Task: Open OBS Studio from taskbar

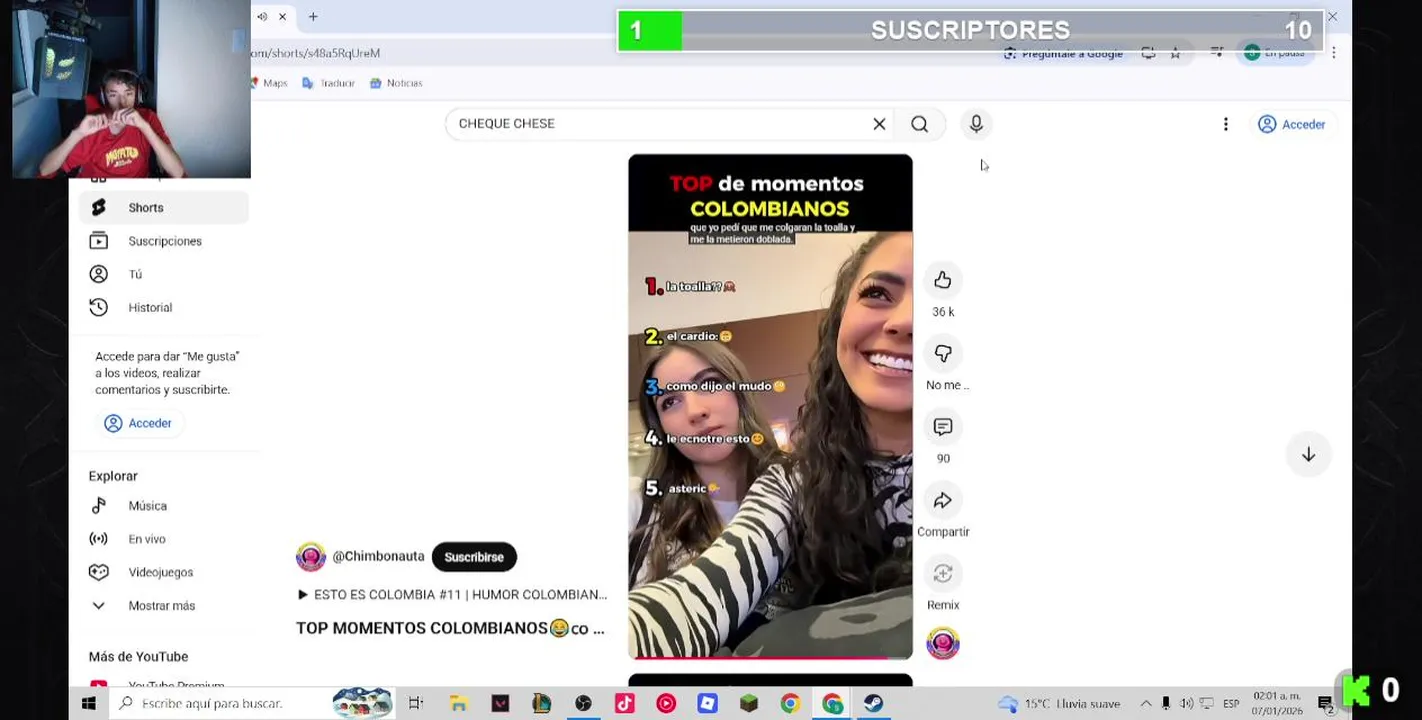Action: [583, 704]
